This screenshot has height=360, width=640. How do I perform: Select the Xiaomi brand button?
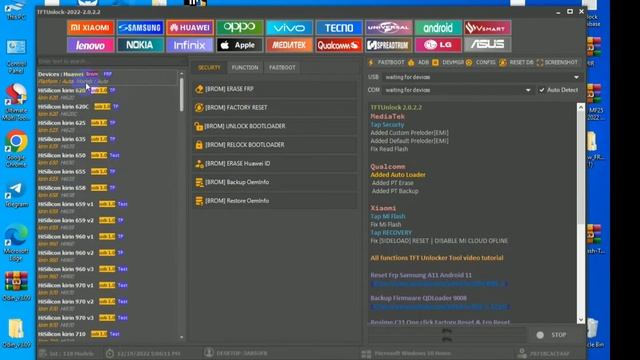[90, 28]
